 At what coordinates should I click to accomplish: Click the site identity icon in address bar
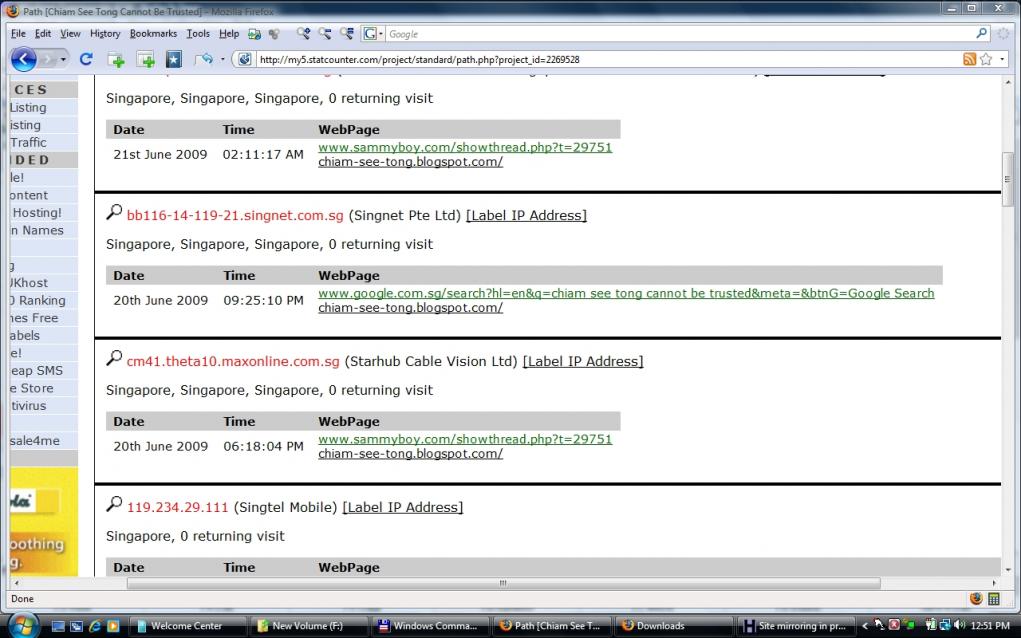click(x=244, y=59)
